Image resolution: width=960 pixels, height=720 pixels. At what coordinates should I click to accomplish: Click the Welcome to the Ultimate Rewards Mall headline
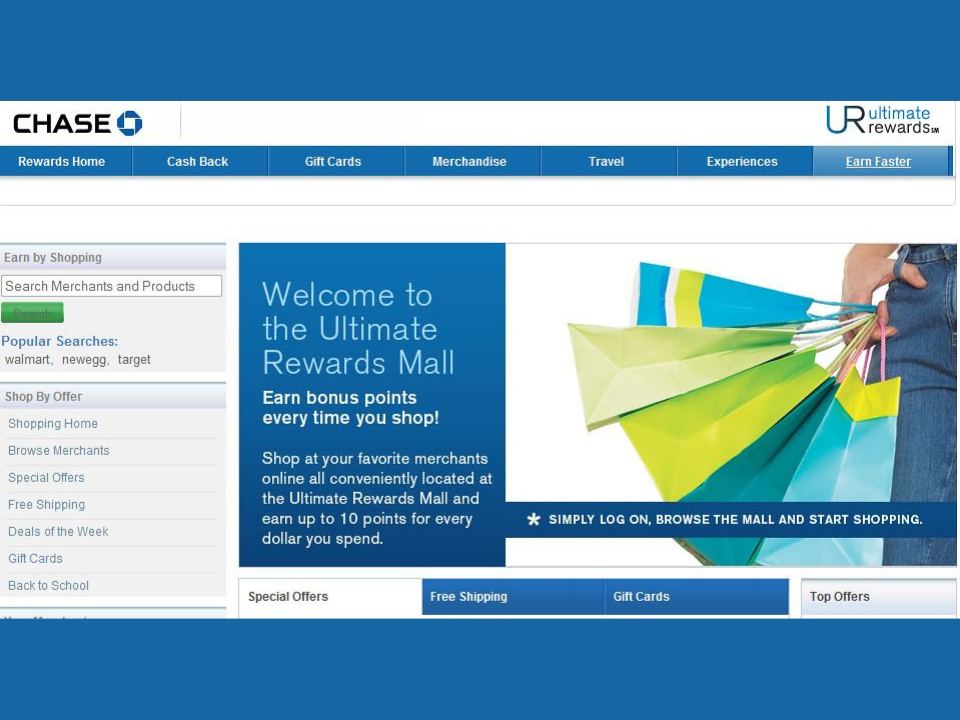359,328
